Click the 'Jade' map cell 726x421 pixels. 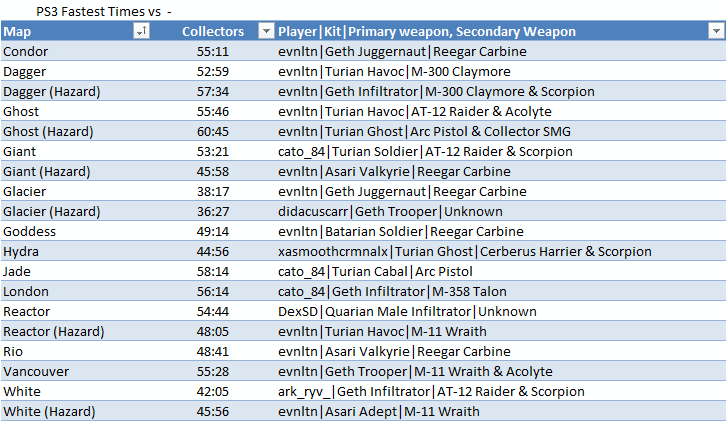pyautogui.click(x=75, y=271)
